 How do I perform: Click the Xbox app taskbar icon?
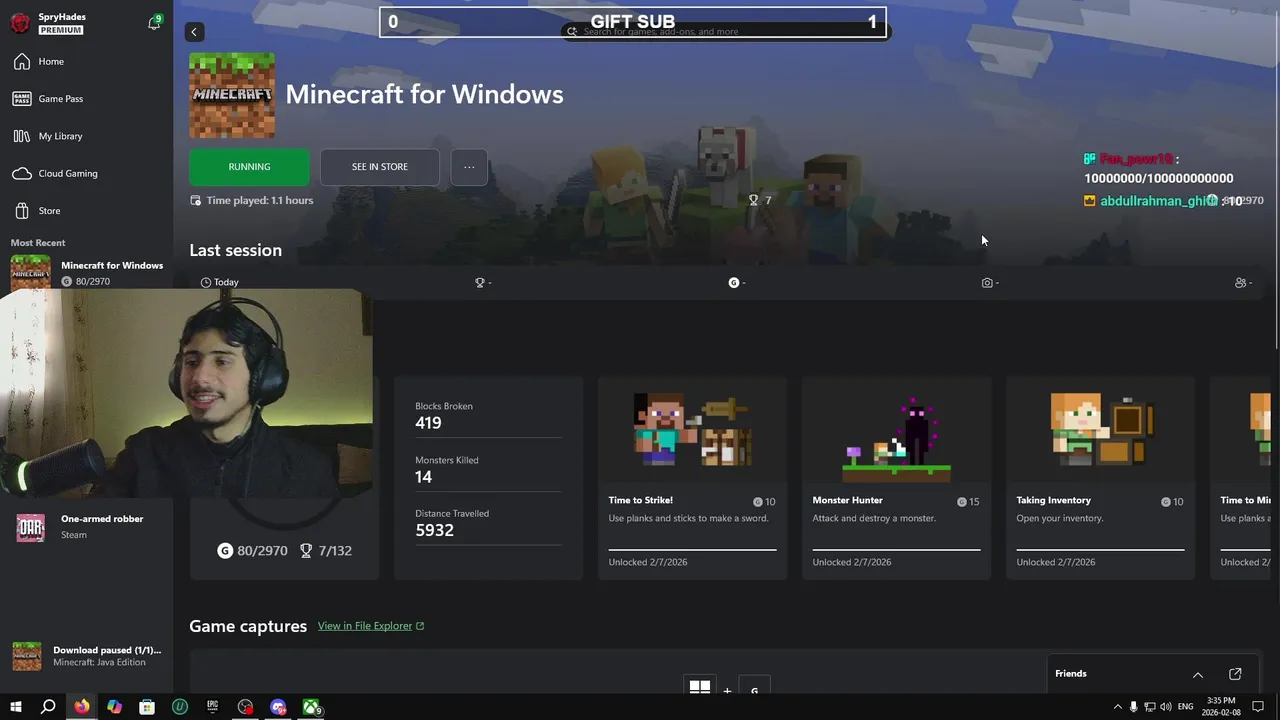click(312, 707)
